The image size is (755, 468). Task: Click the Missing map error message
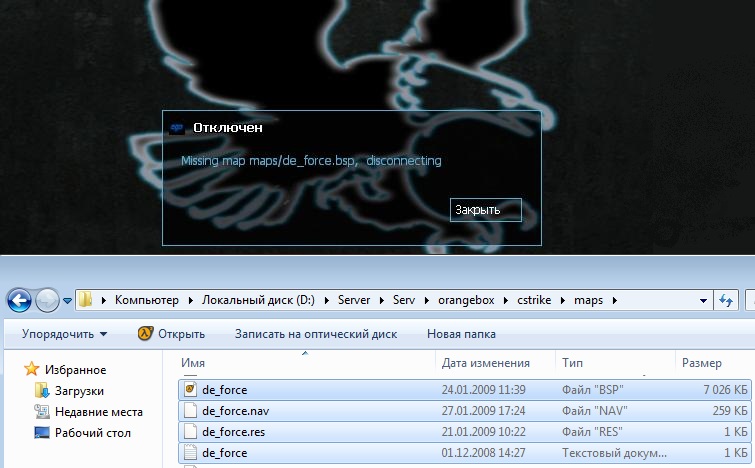311,161
